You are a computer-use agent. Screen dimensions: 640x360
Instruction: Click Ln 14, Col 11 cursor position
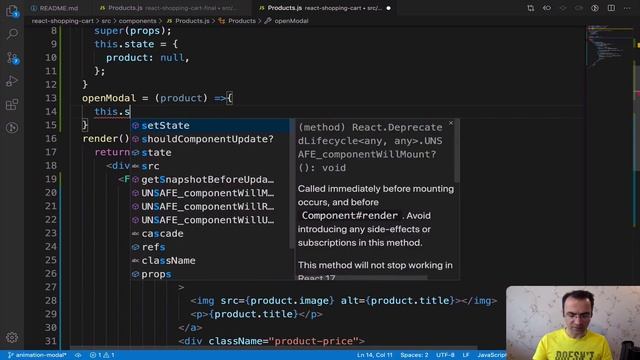[x=375, y=355]
